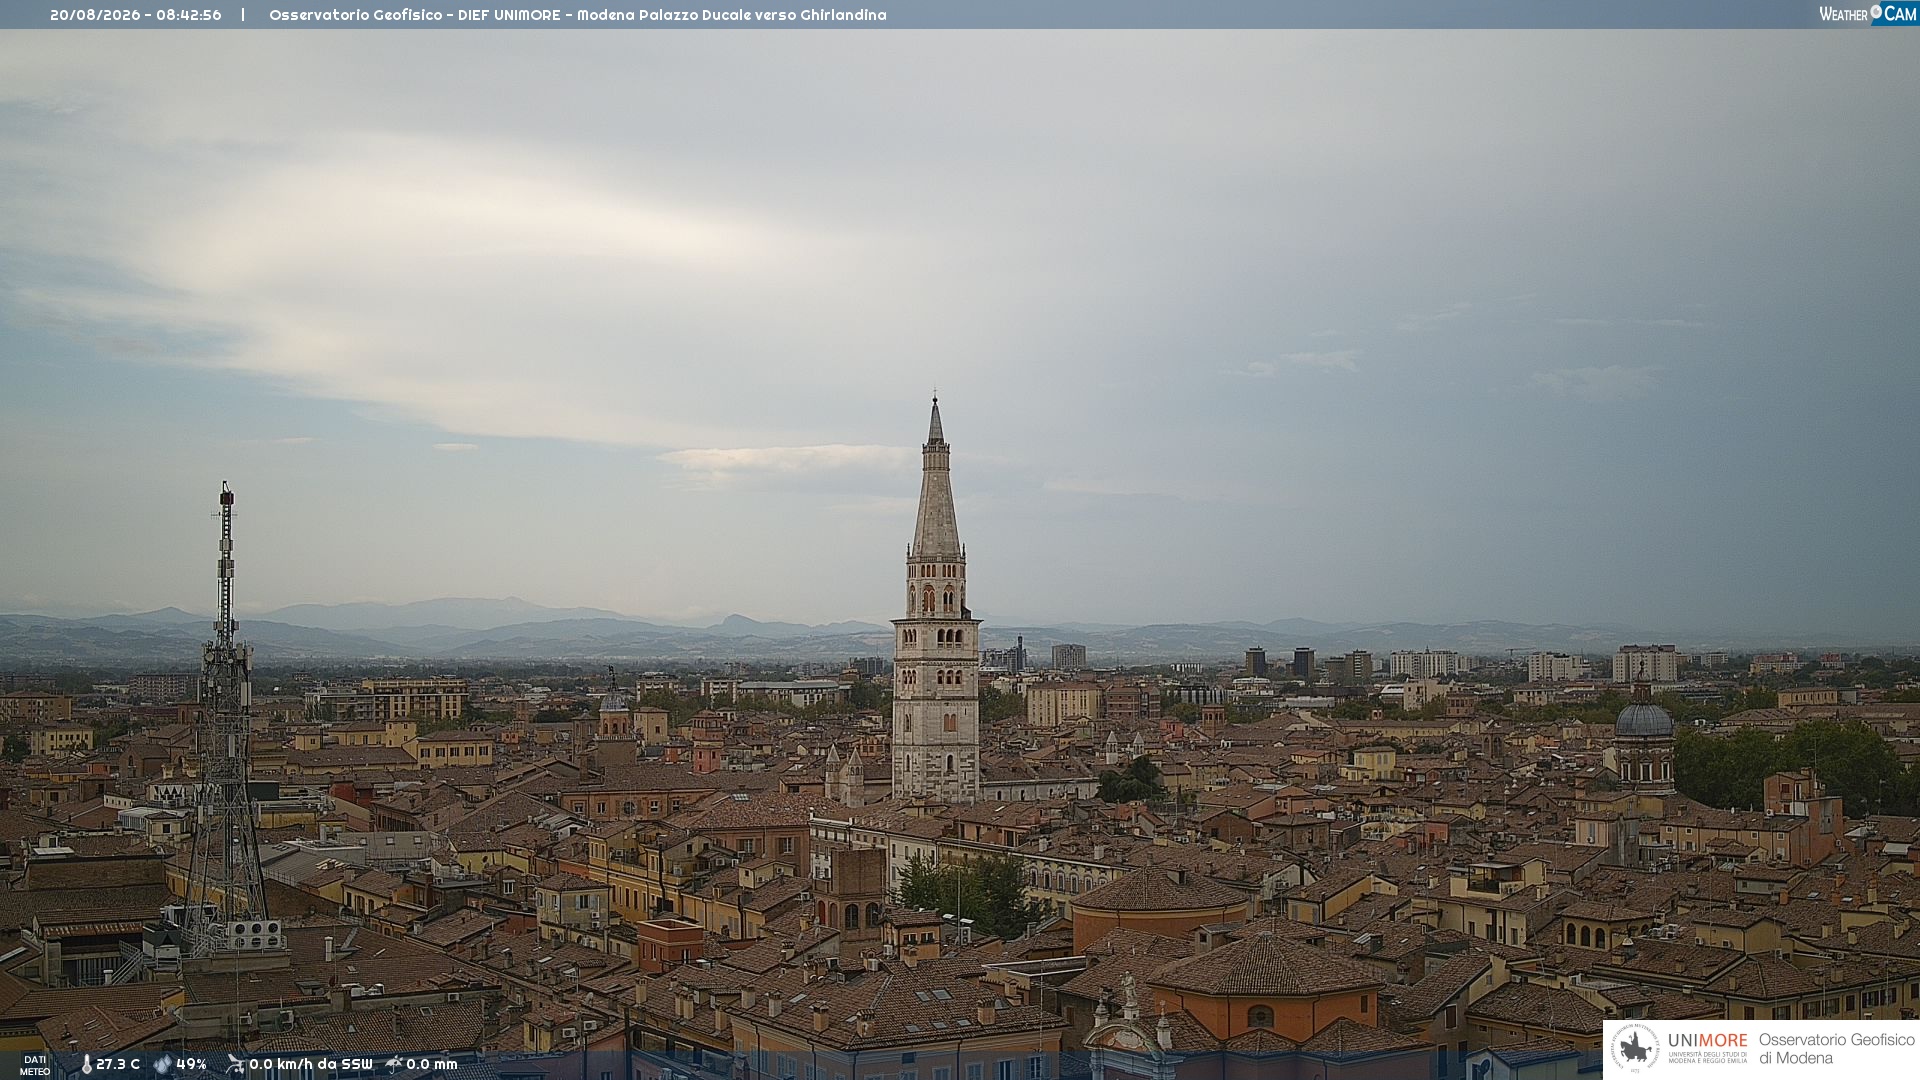Image resolution: width=1920 pixels, height=1080 pixels.
Task: Click the Osservatorio Geofisico DIEF UNIMORE title text
Action: click(578, 15)
